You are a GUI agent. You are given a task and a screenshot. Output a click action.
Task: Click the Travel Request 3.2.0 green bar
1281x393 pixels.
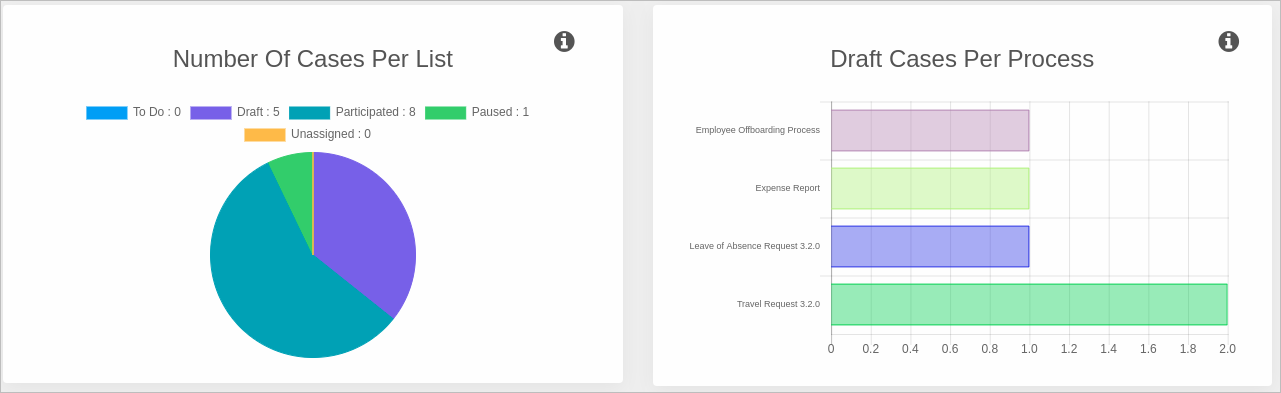1029,305
